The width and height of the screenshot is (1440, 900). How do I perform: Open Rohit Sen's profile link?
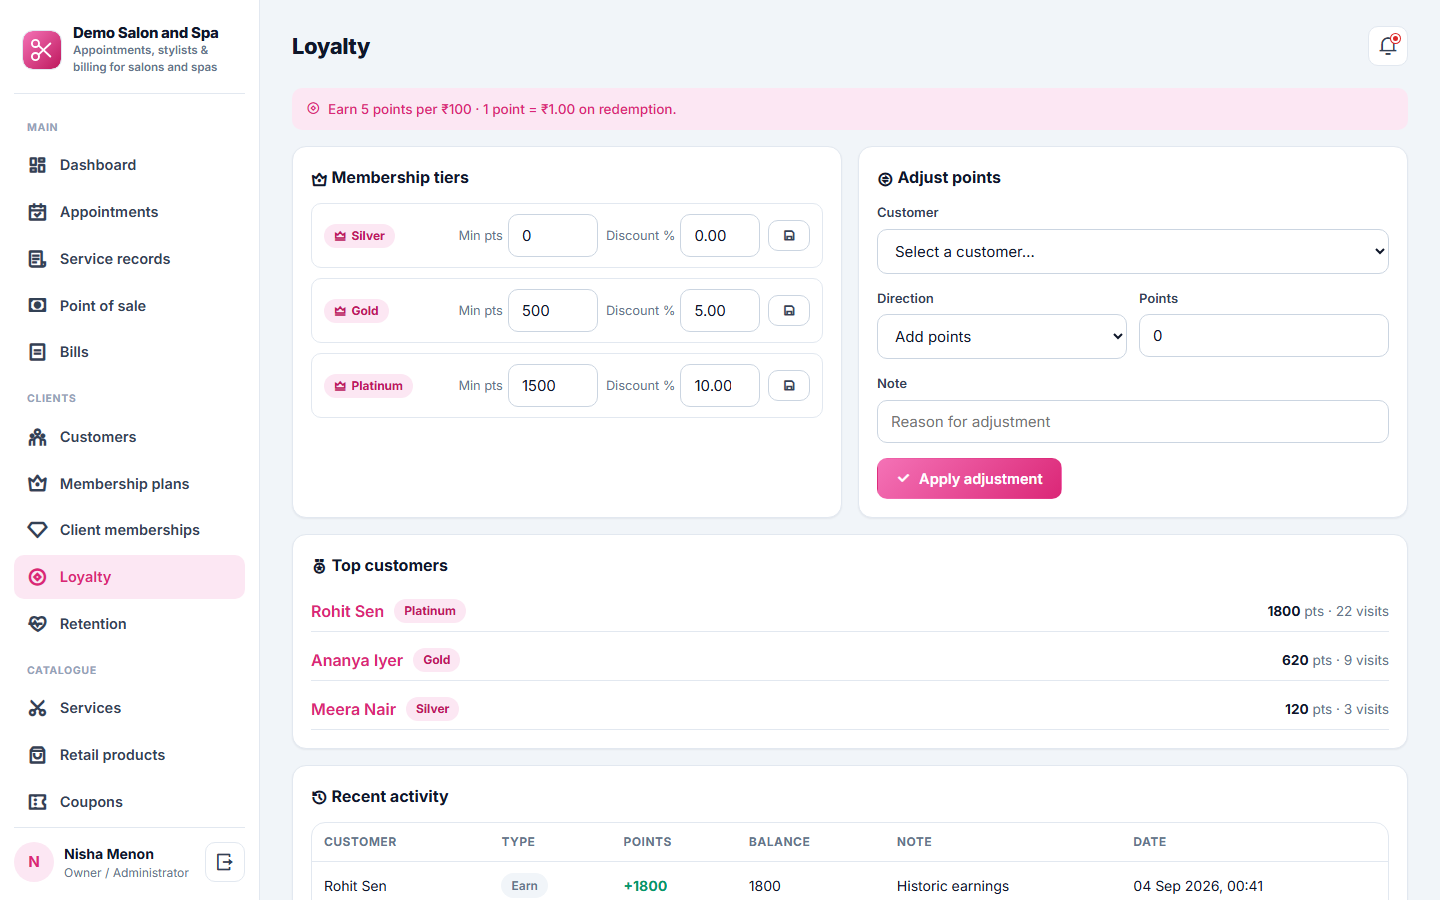pos(347,611)
